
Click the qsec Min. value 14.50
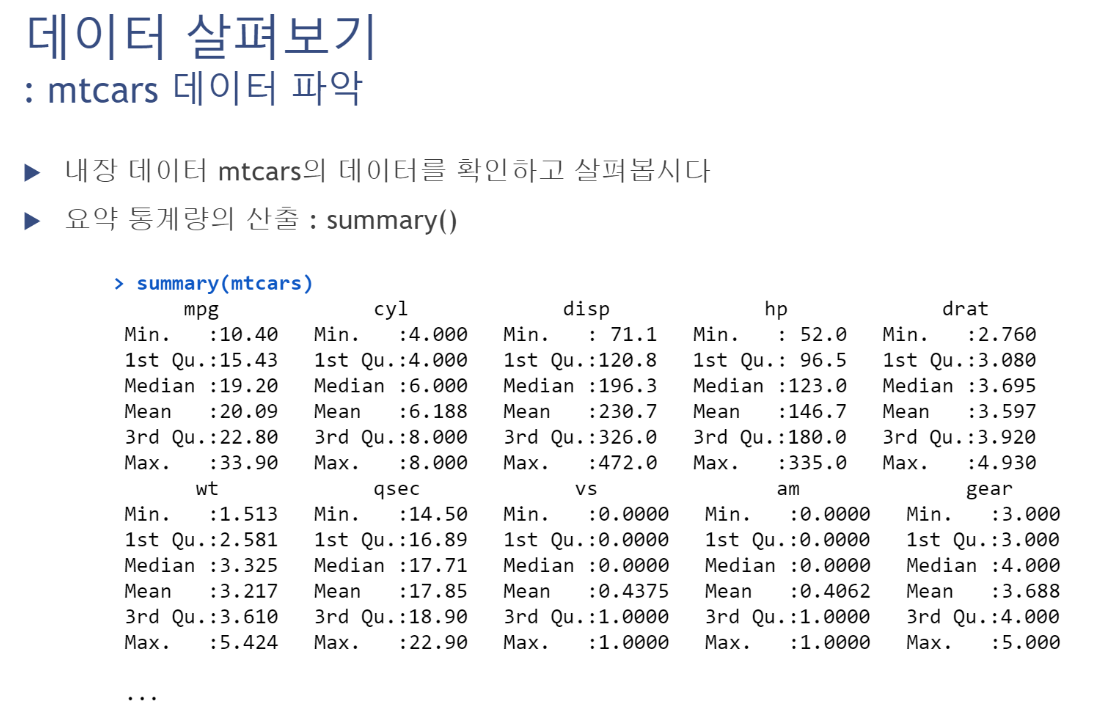click(438, 514)
